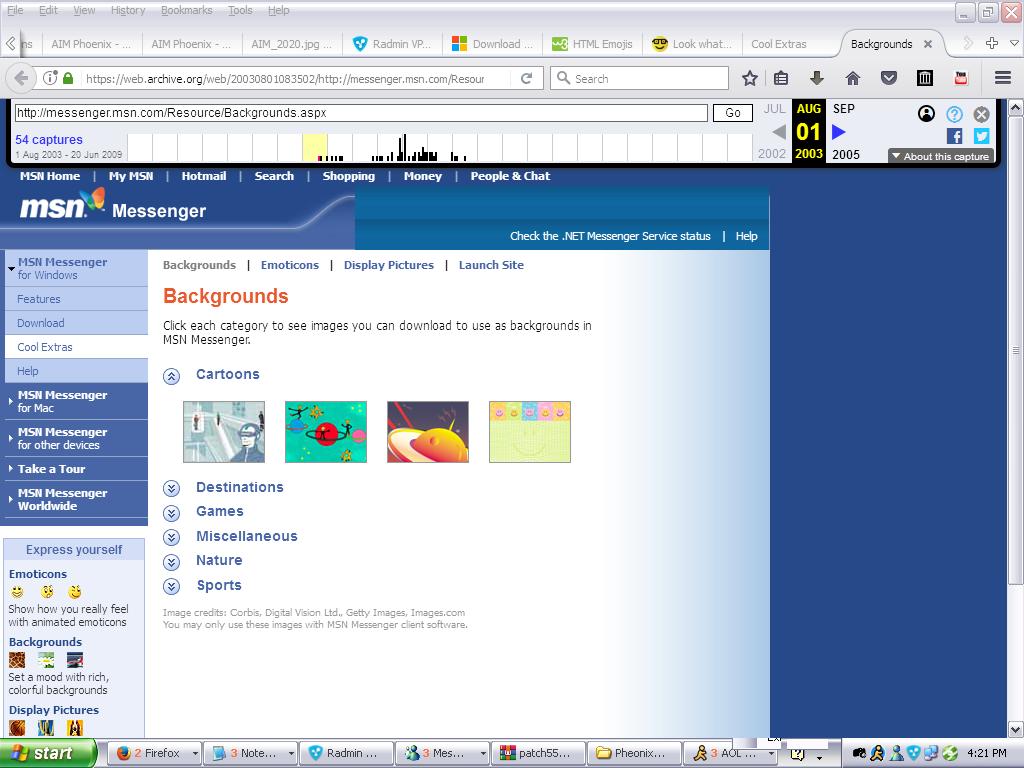1024x768 pixels.
Task: Switch to the AIM_2020.jpg tab
Action: pos(291,44)
